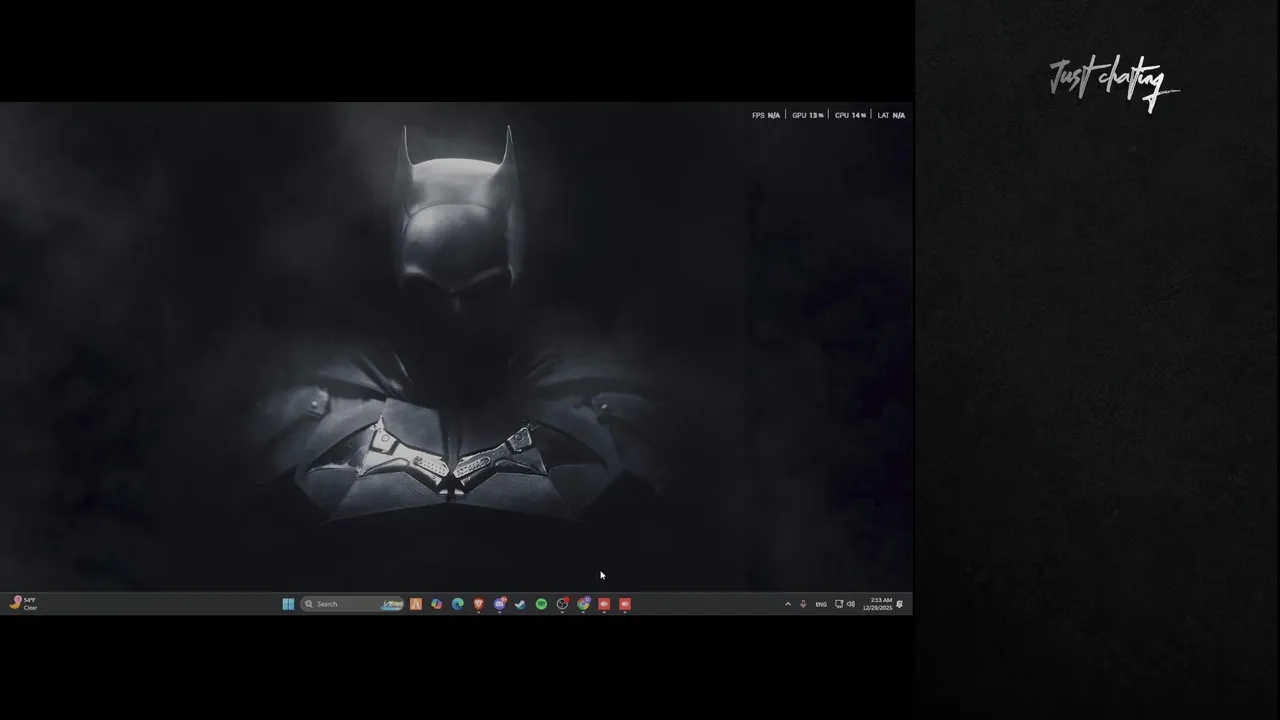
Task: Click the GPU 13% overlay readout
Action: coord(808,115)
